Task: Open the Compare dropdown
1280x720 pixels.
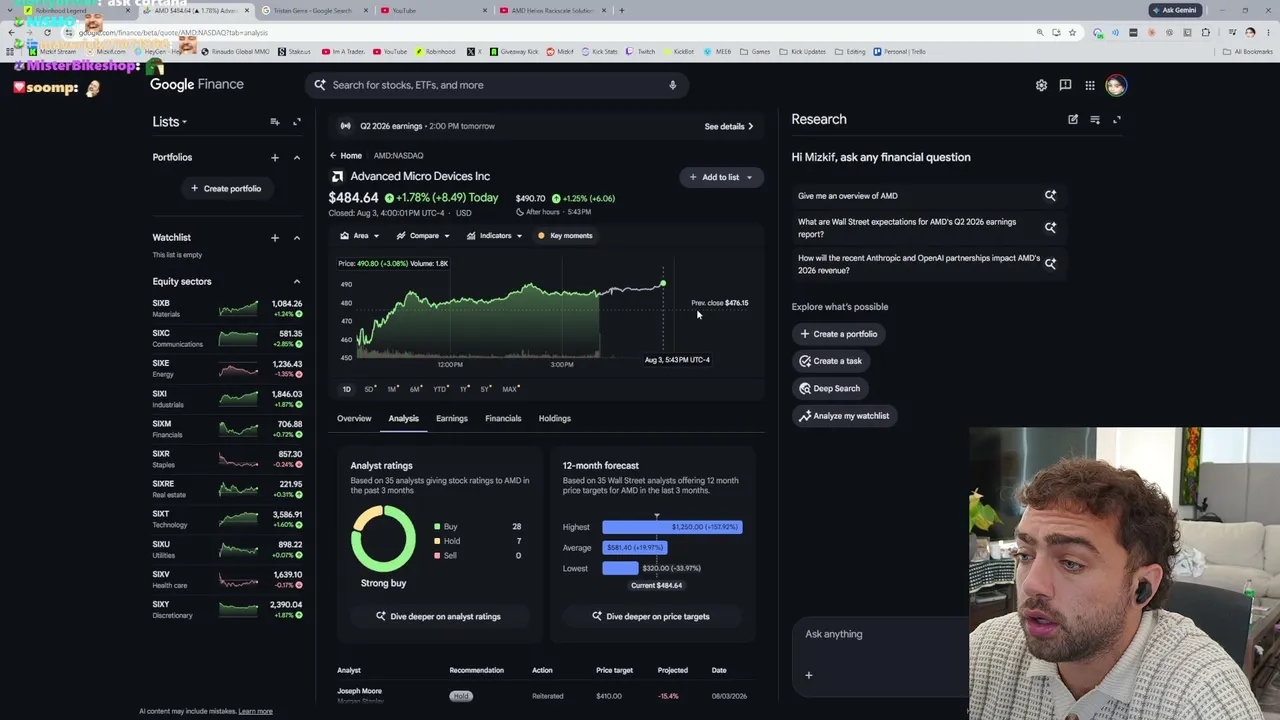Action: click(x=423, y=236)
